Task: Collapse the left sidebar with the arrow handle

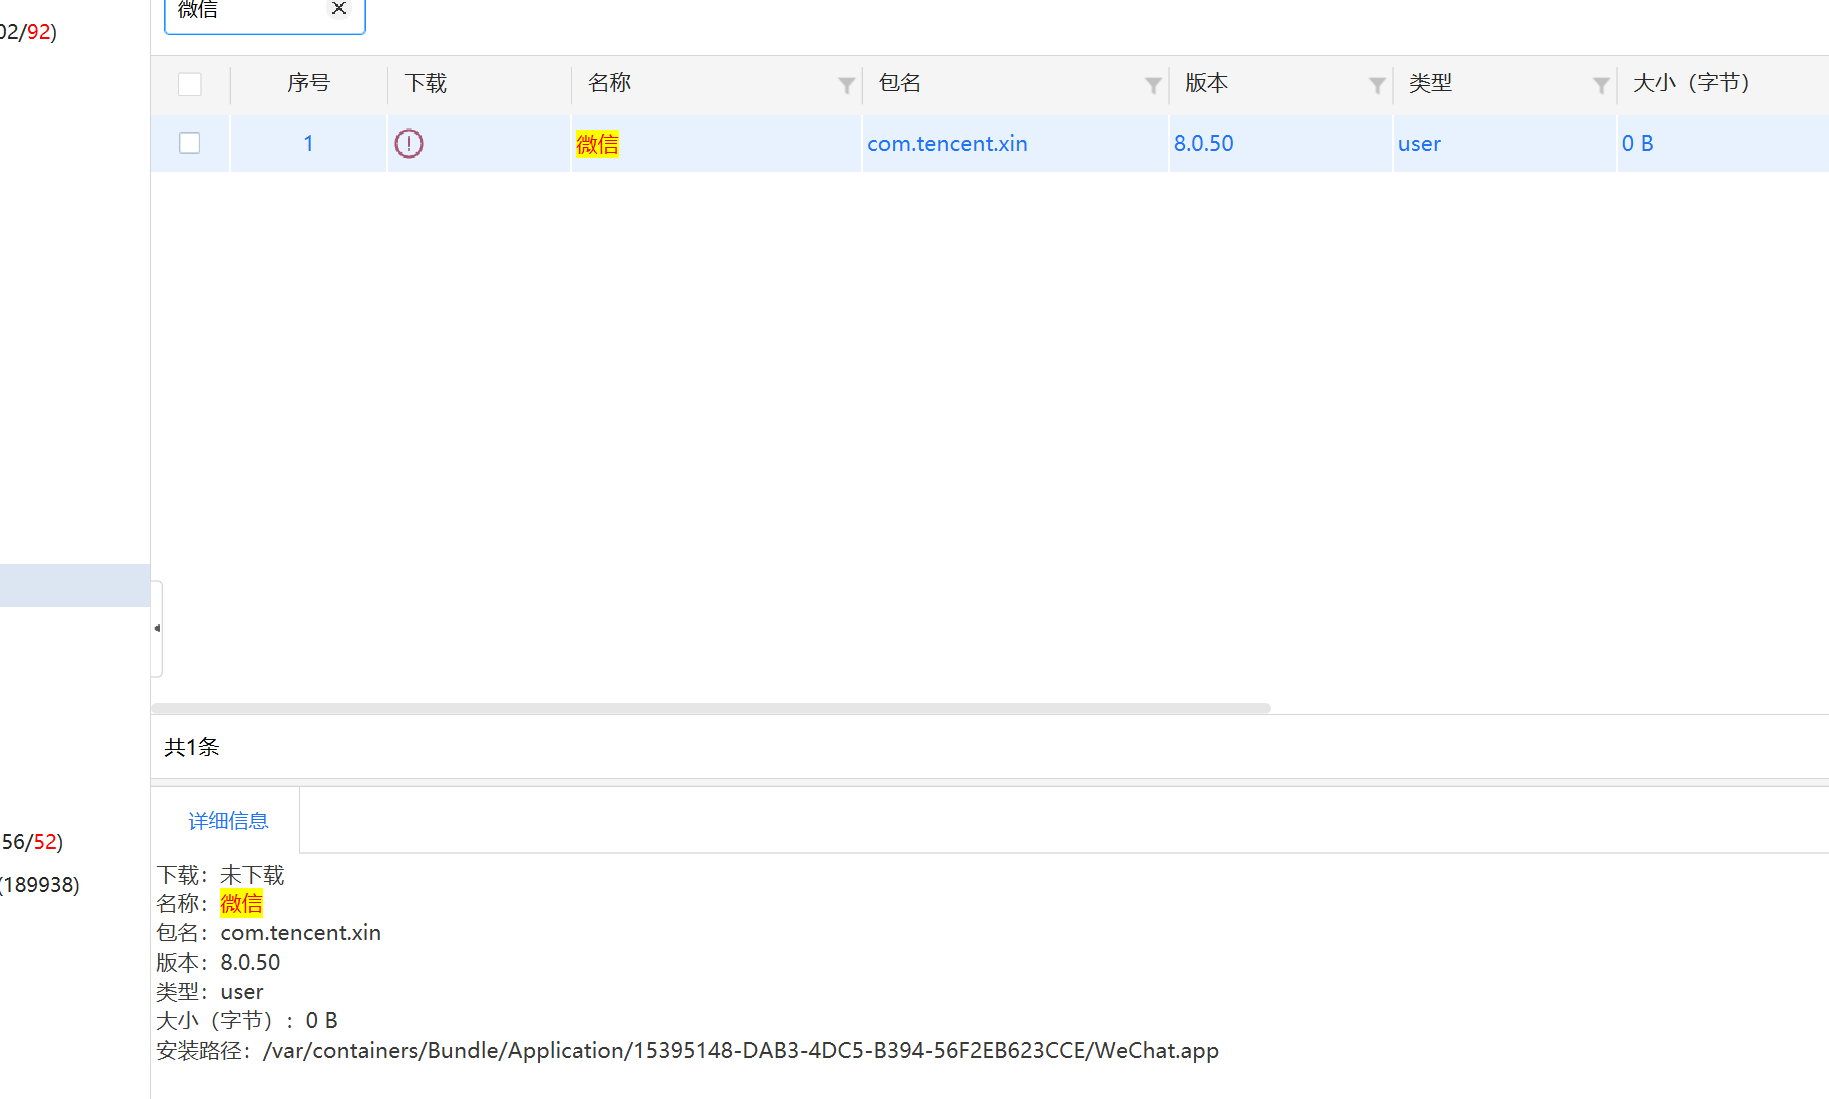Action: coord(157,628)
